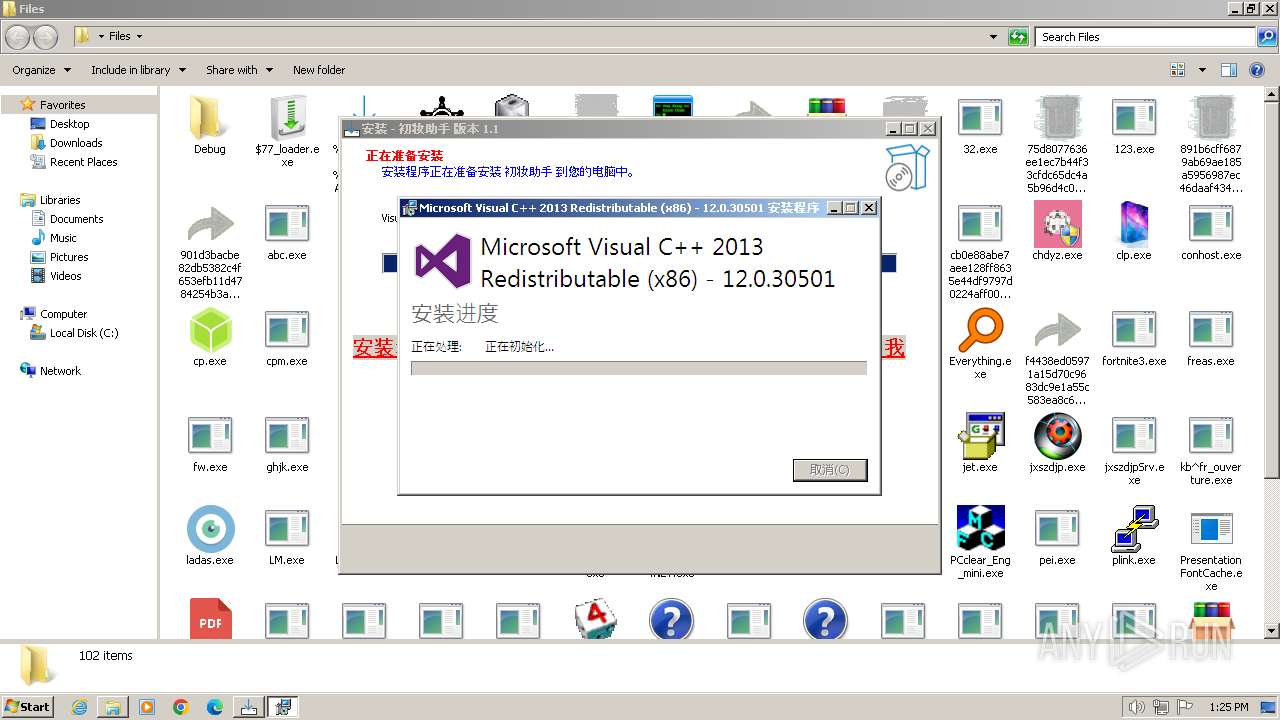Select the 32.exe file icon
1280x720 pixels.
[980, 118]
